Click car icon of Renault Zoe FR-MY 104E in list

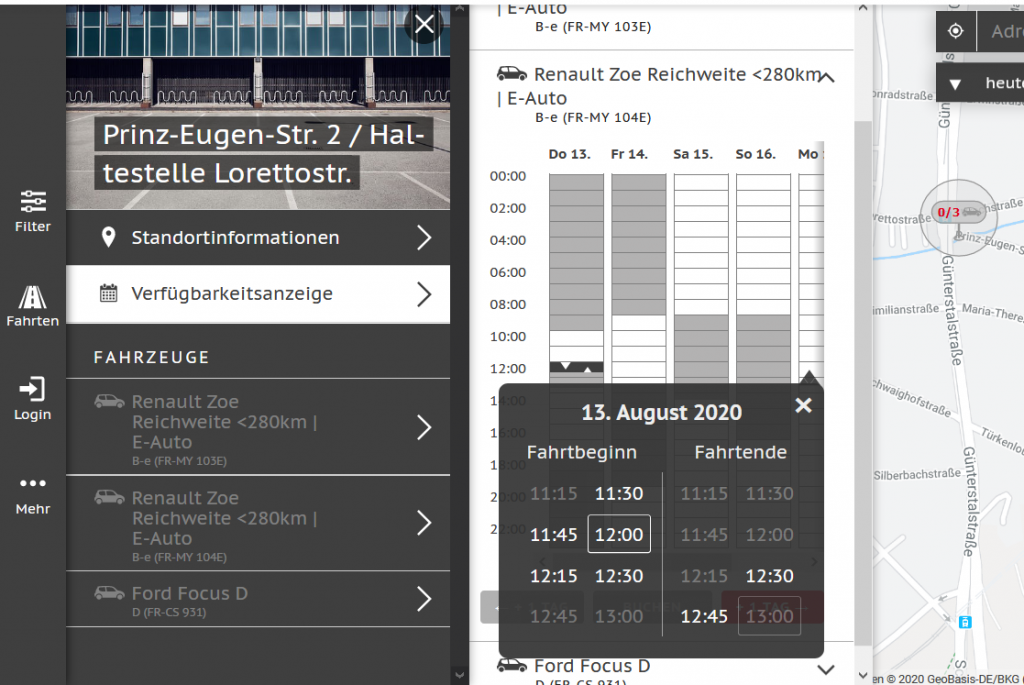(x=110, y=497)
